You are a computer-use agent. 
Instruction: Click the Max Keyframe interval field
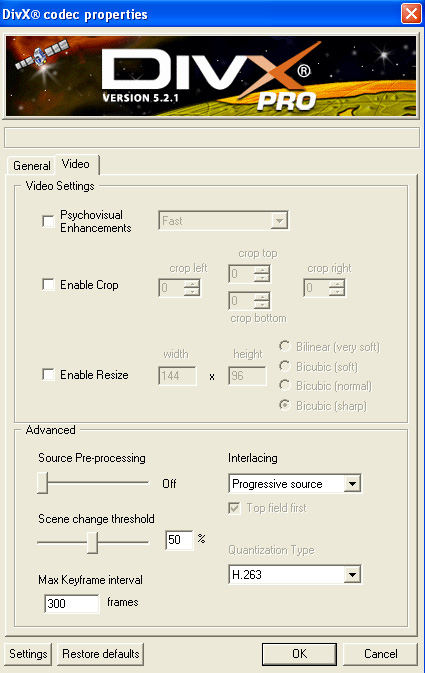click(72, 603)
